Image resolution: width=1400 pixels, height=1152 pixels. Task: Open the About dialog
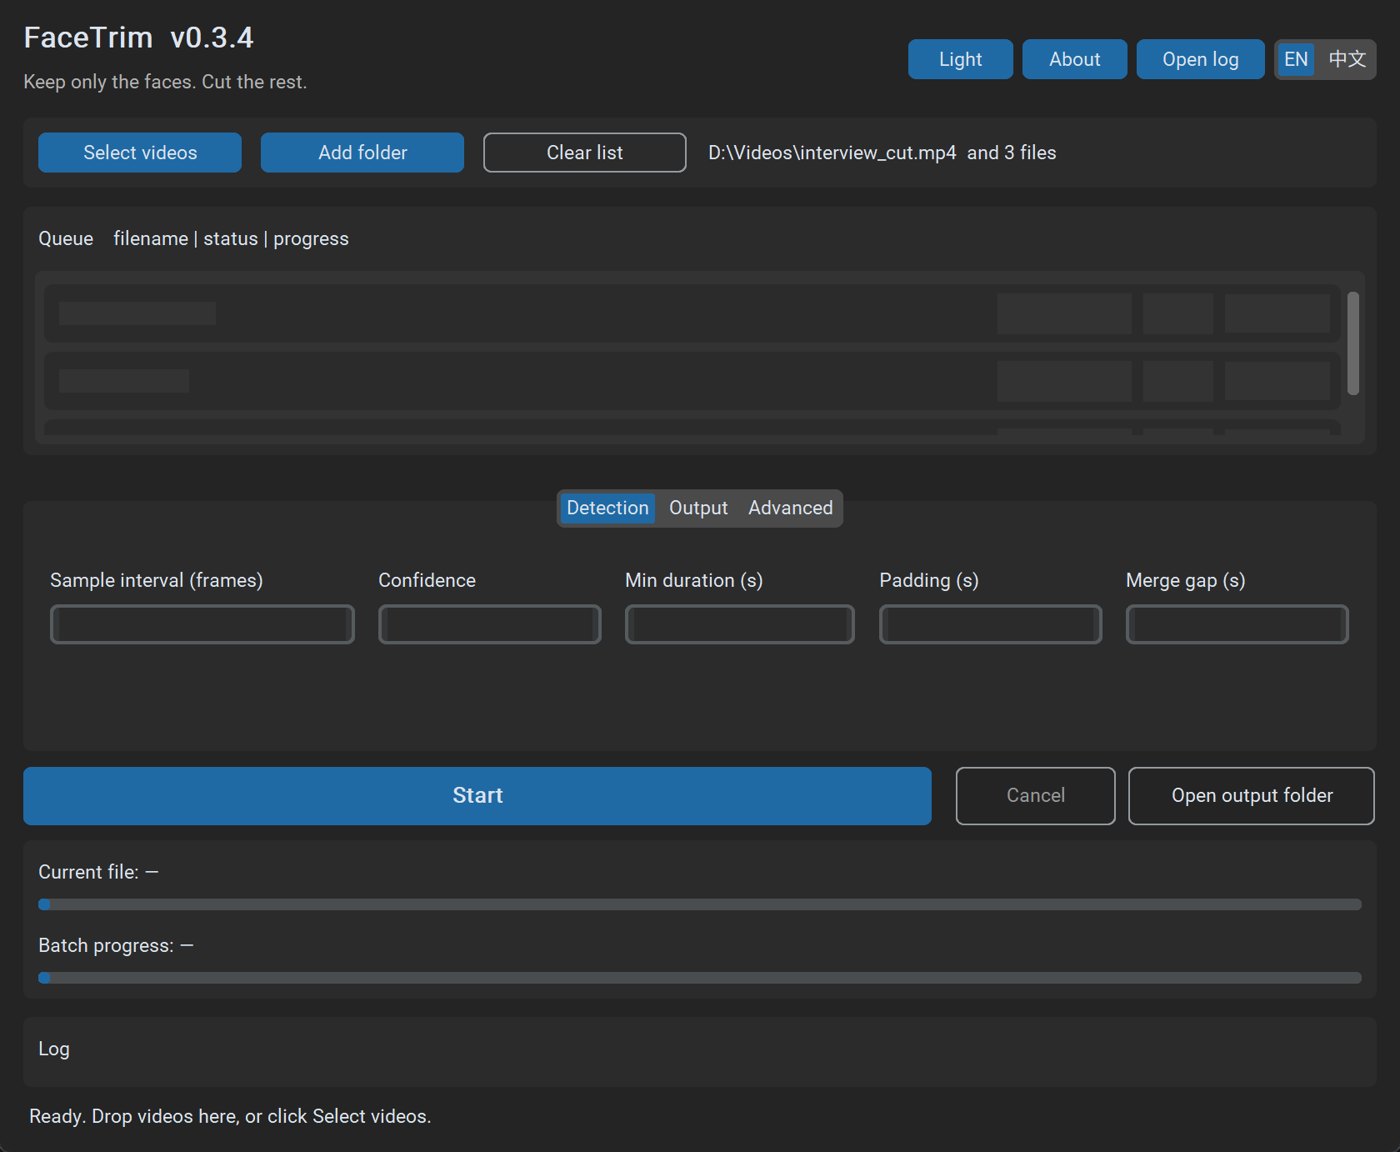click(x=1074, y=59)
